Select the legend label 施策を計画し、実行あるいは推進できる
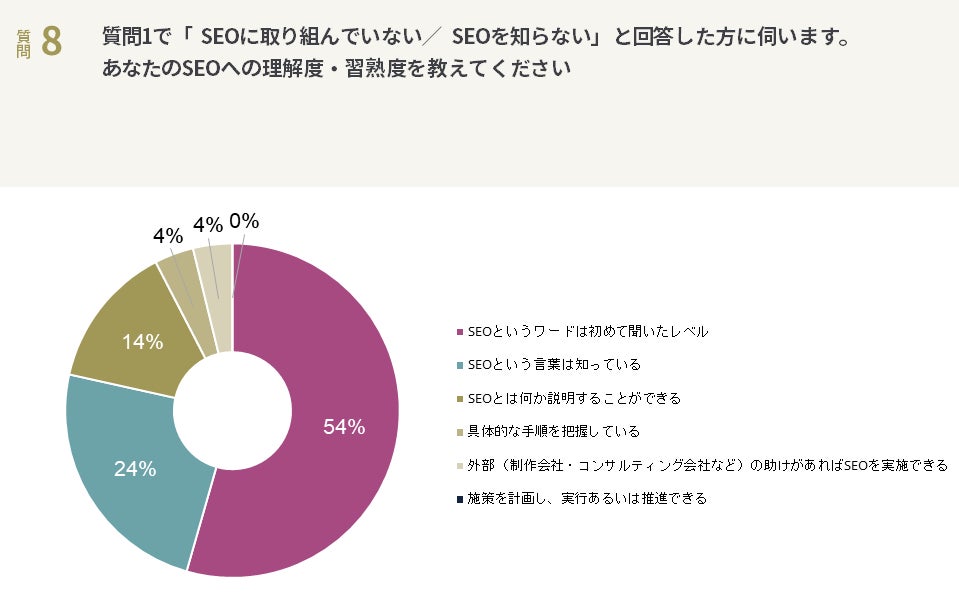Image resolution: width=959 pixels, height=598 pixels. click(587, 498)
